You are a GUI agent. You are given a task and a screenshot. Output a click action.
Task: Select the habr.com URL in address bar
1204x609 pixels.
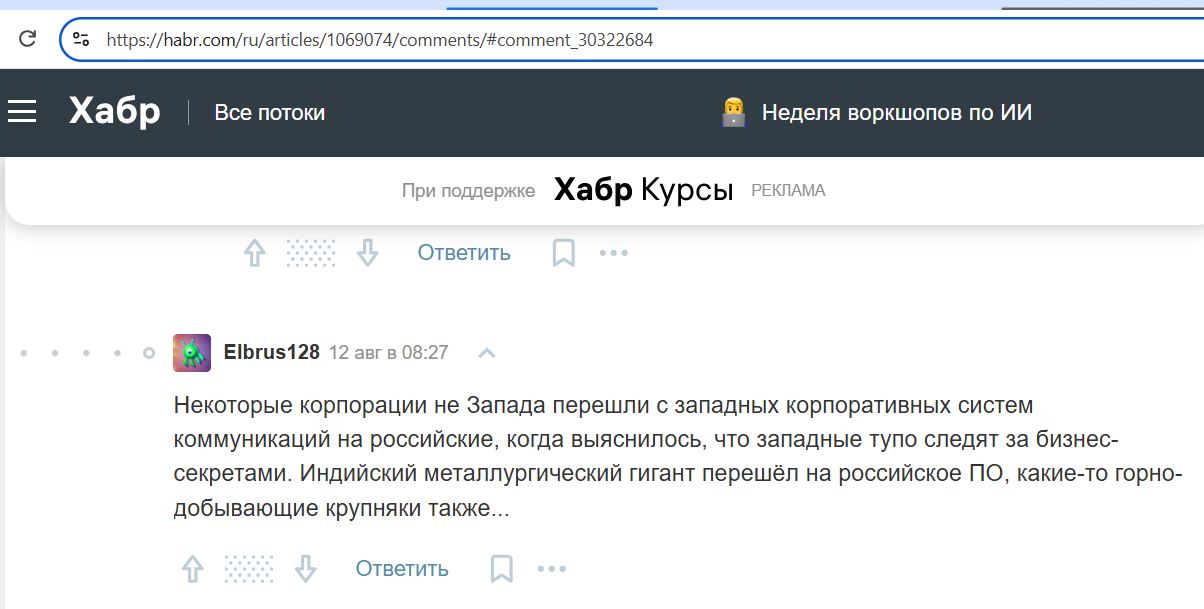click(380, 40)
